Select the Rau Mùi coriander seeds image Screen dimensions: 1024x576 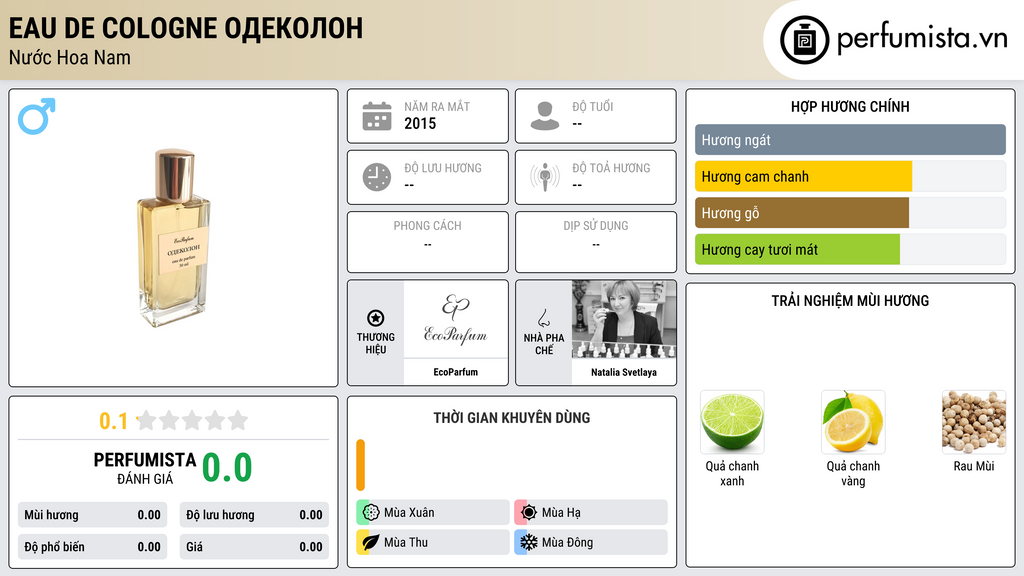(x=974, y=422)
